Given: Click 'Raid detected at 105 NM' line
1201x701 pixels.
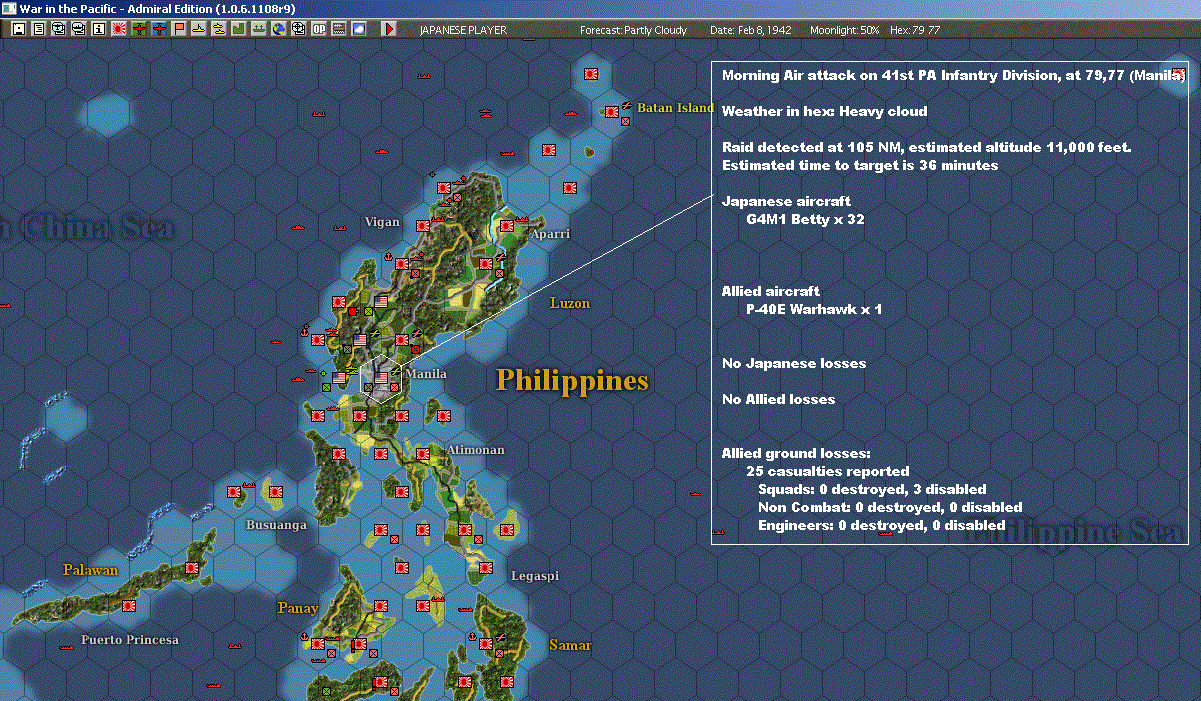Looking at the screenshot, I should tap(926, 147).
